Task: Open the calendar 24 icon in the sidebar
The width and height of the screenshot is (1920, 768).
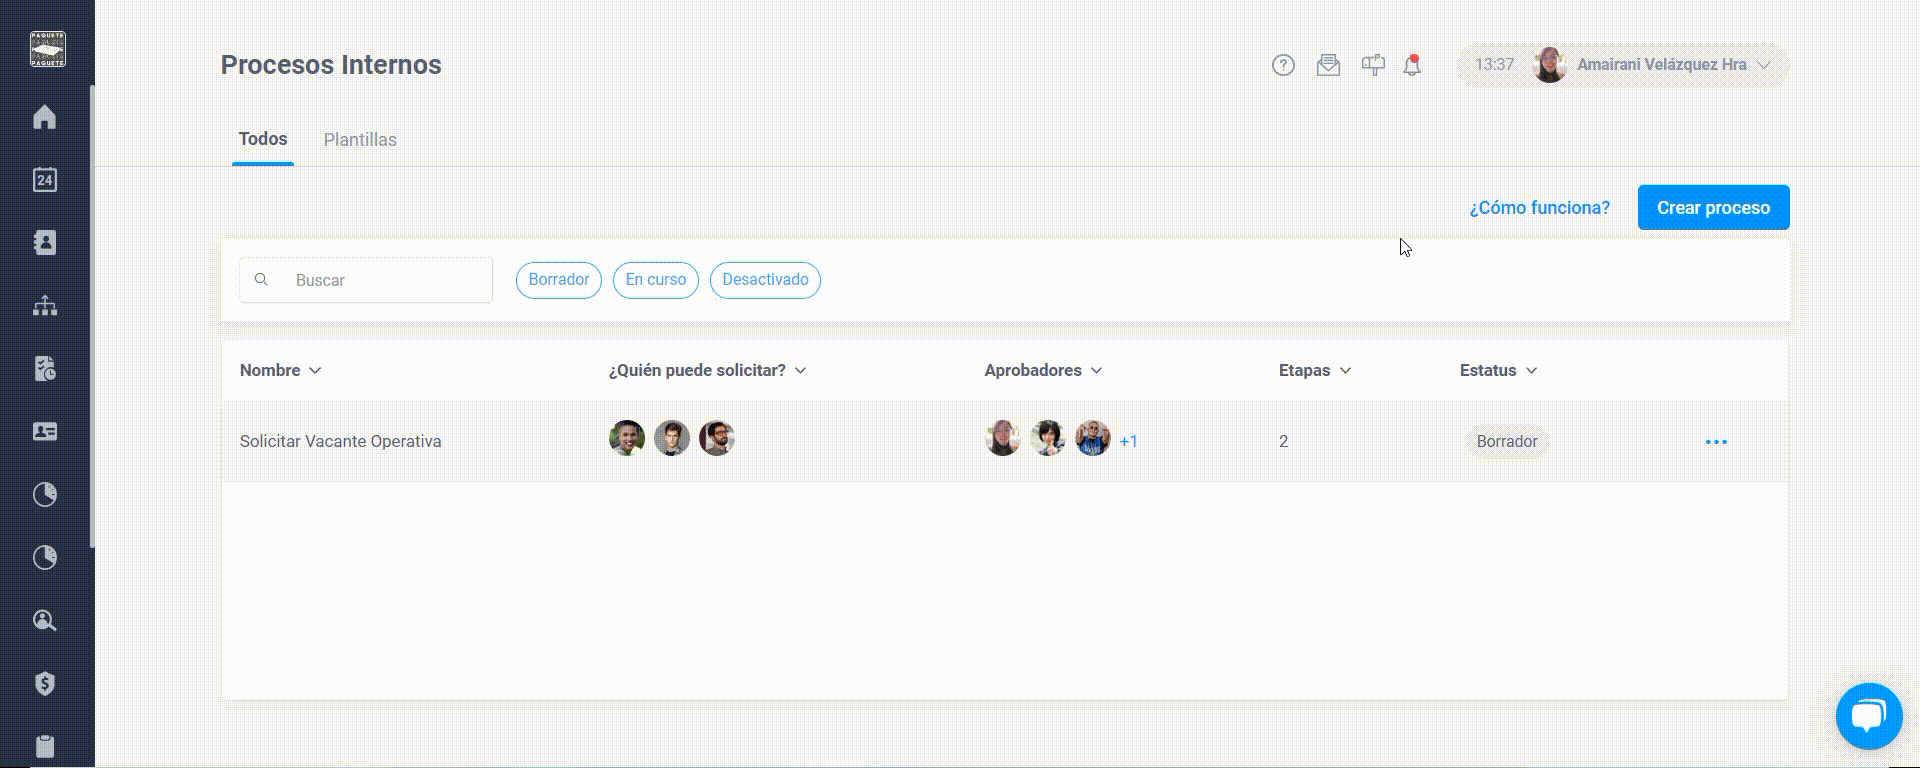Action: [45, 180]
